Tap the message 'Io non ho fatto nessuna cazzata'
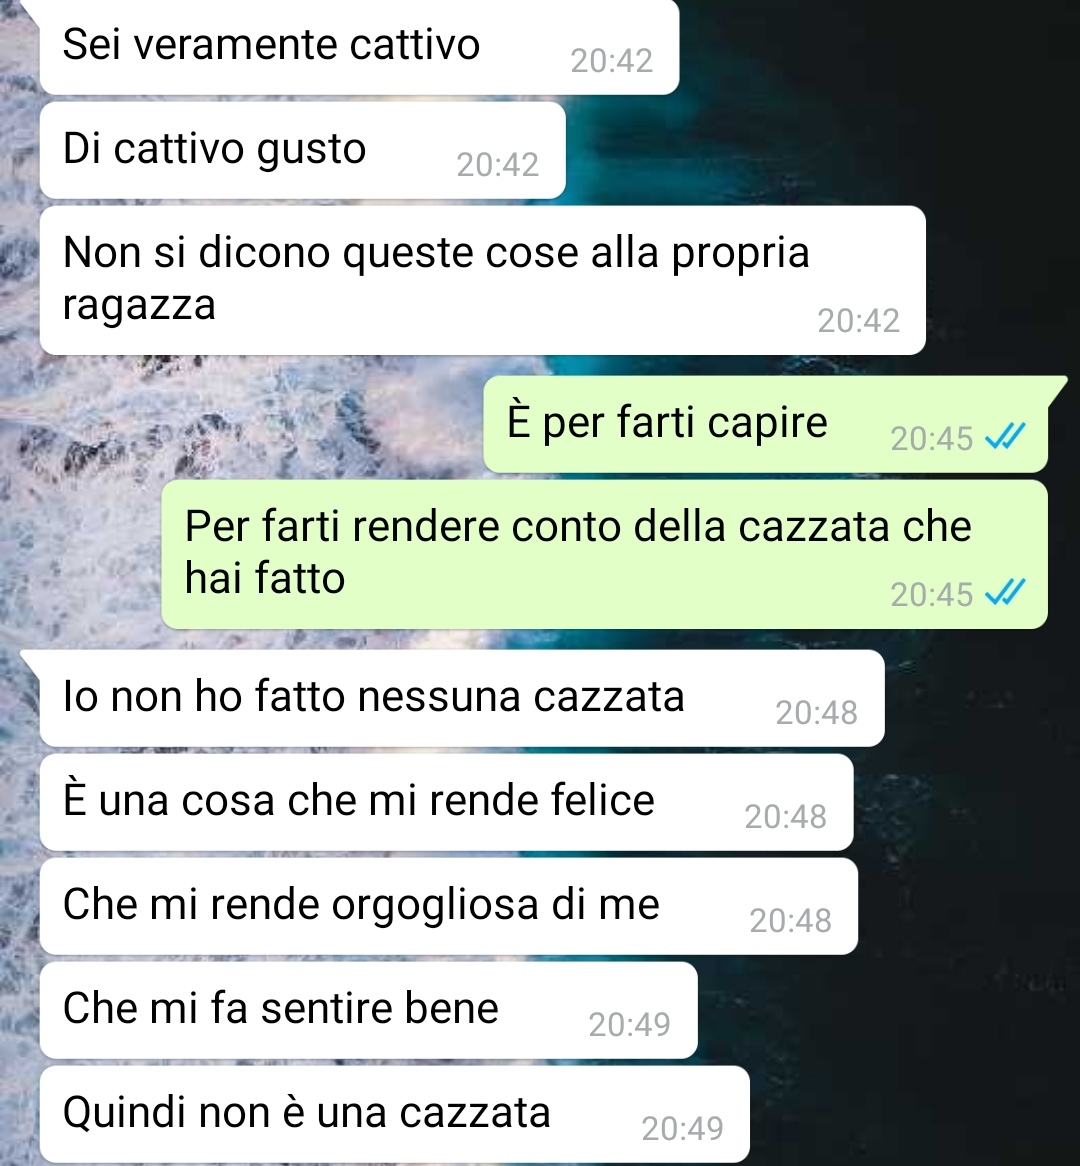 462,698
